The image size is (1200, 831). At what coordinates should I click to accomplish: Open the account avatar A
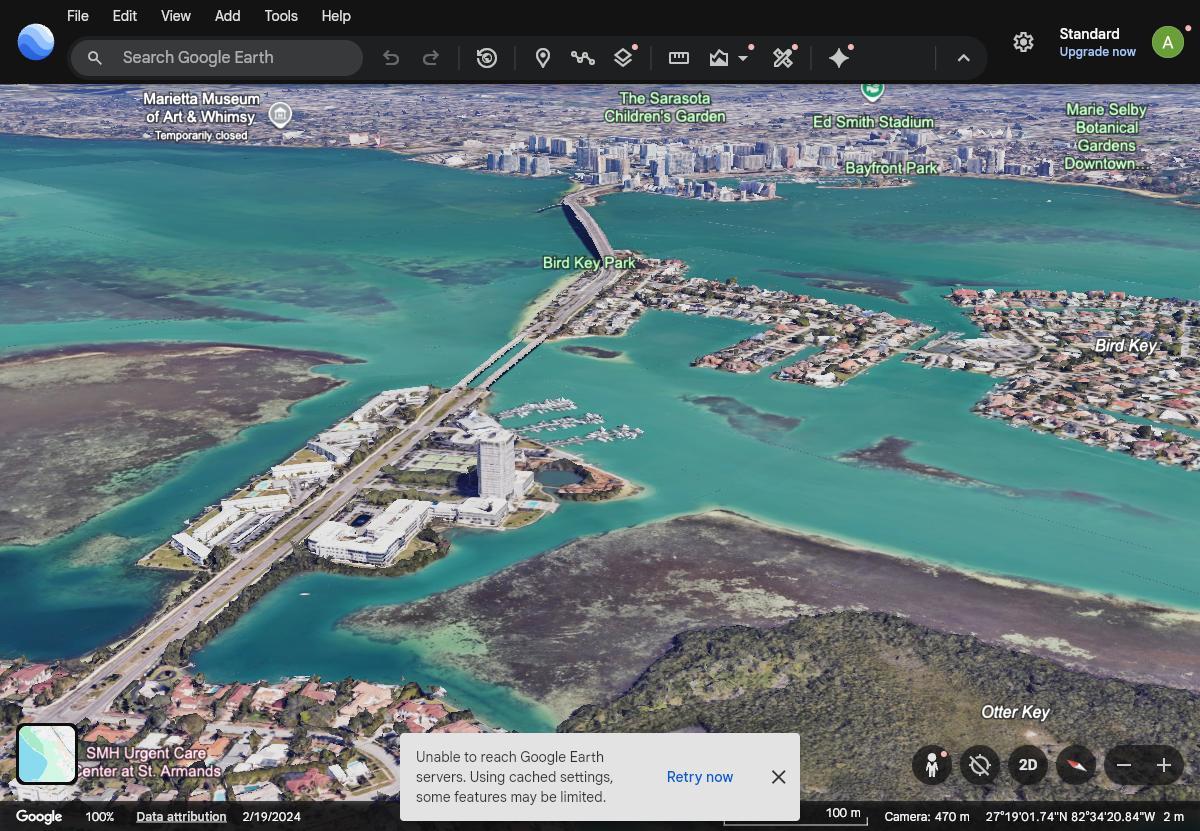click(x=1168, y=42)
